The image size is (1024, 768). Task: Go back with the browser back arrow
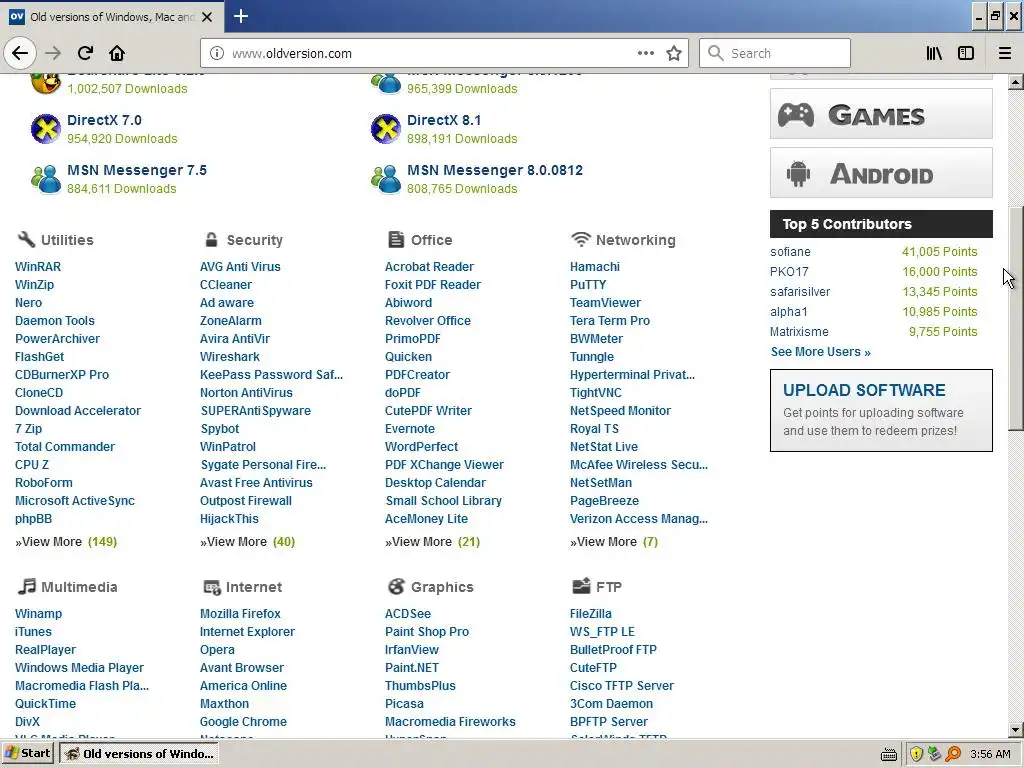(x=20, y=53)
